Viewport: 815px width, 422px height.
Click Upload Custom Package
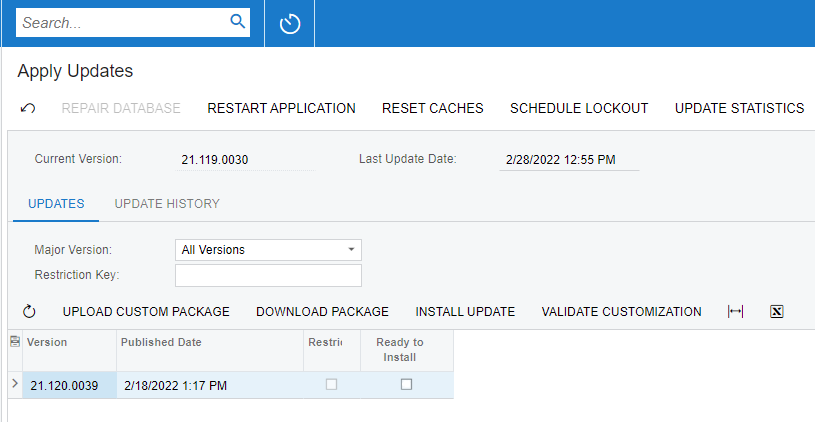(146, 311)
